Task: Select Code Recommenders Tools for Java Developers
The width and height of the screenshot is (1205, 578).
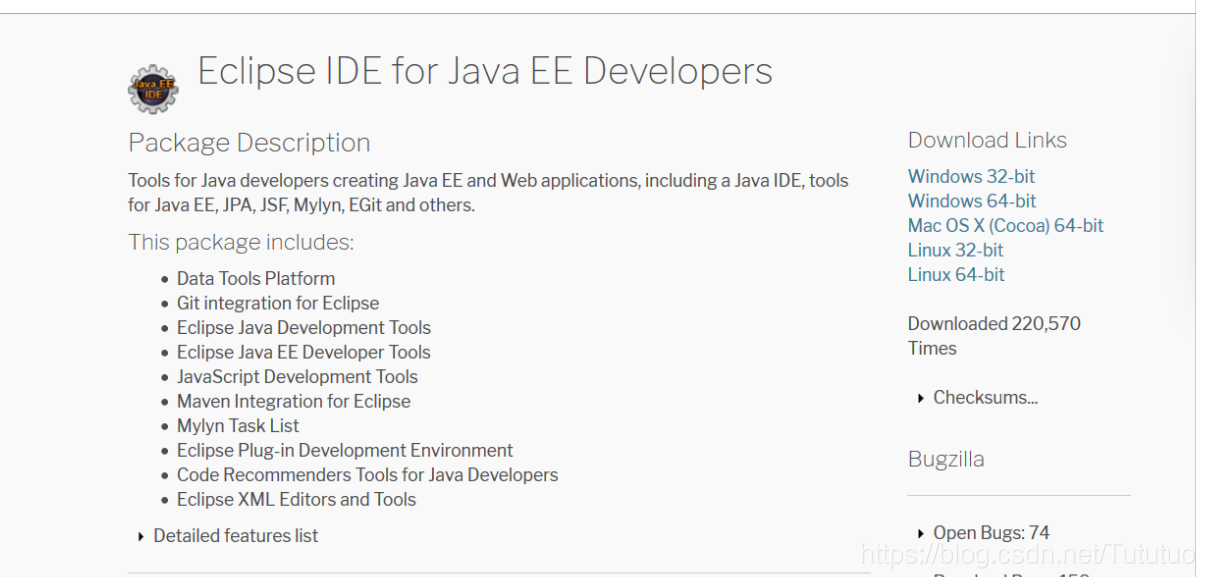Action: 367,475
